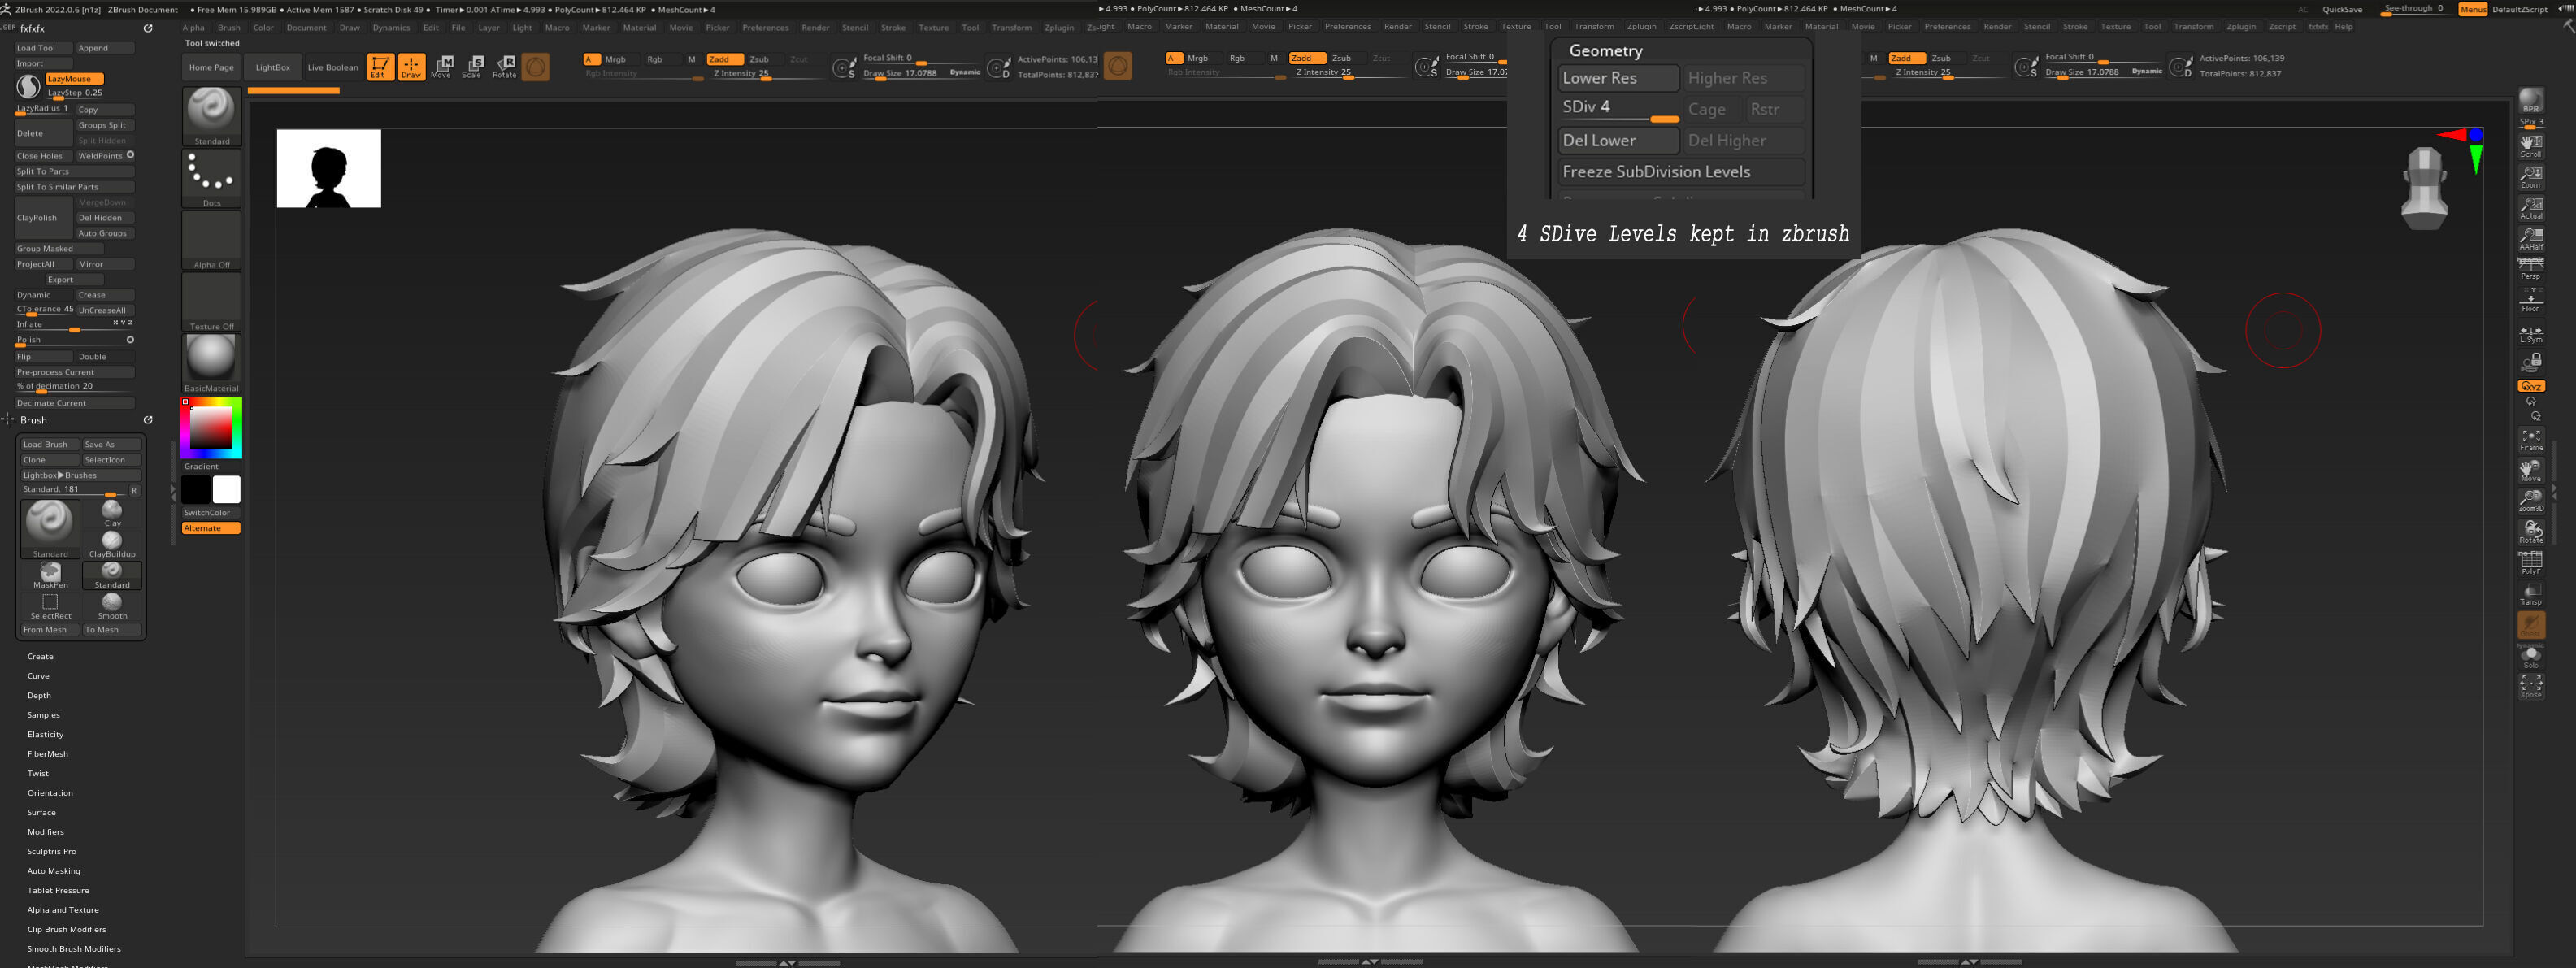Toggle the Floor grid
The width and height of the screenshot is (2576, 968).
pos(2531,301)
